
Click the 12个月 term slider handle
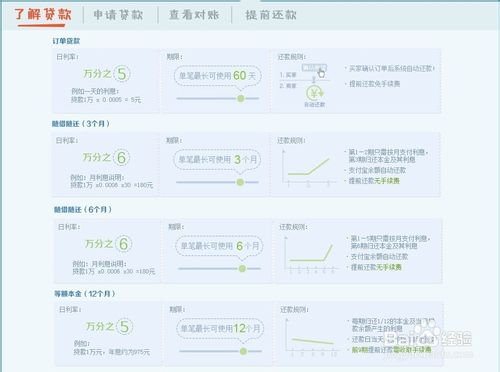pos(243,351)
